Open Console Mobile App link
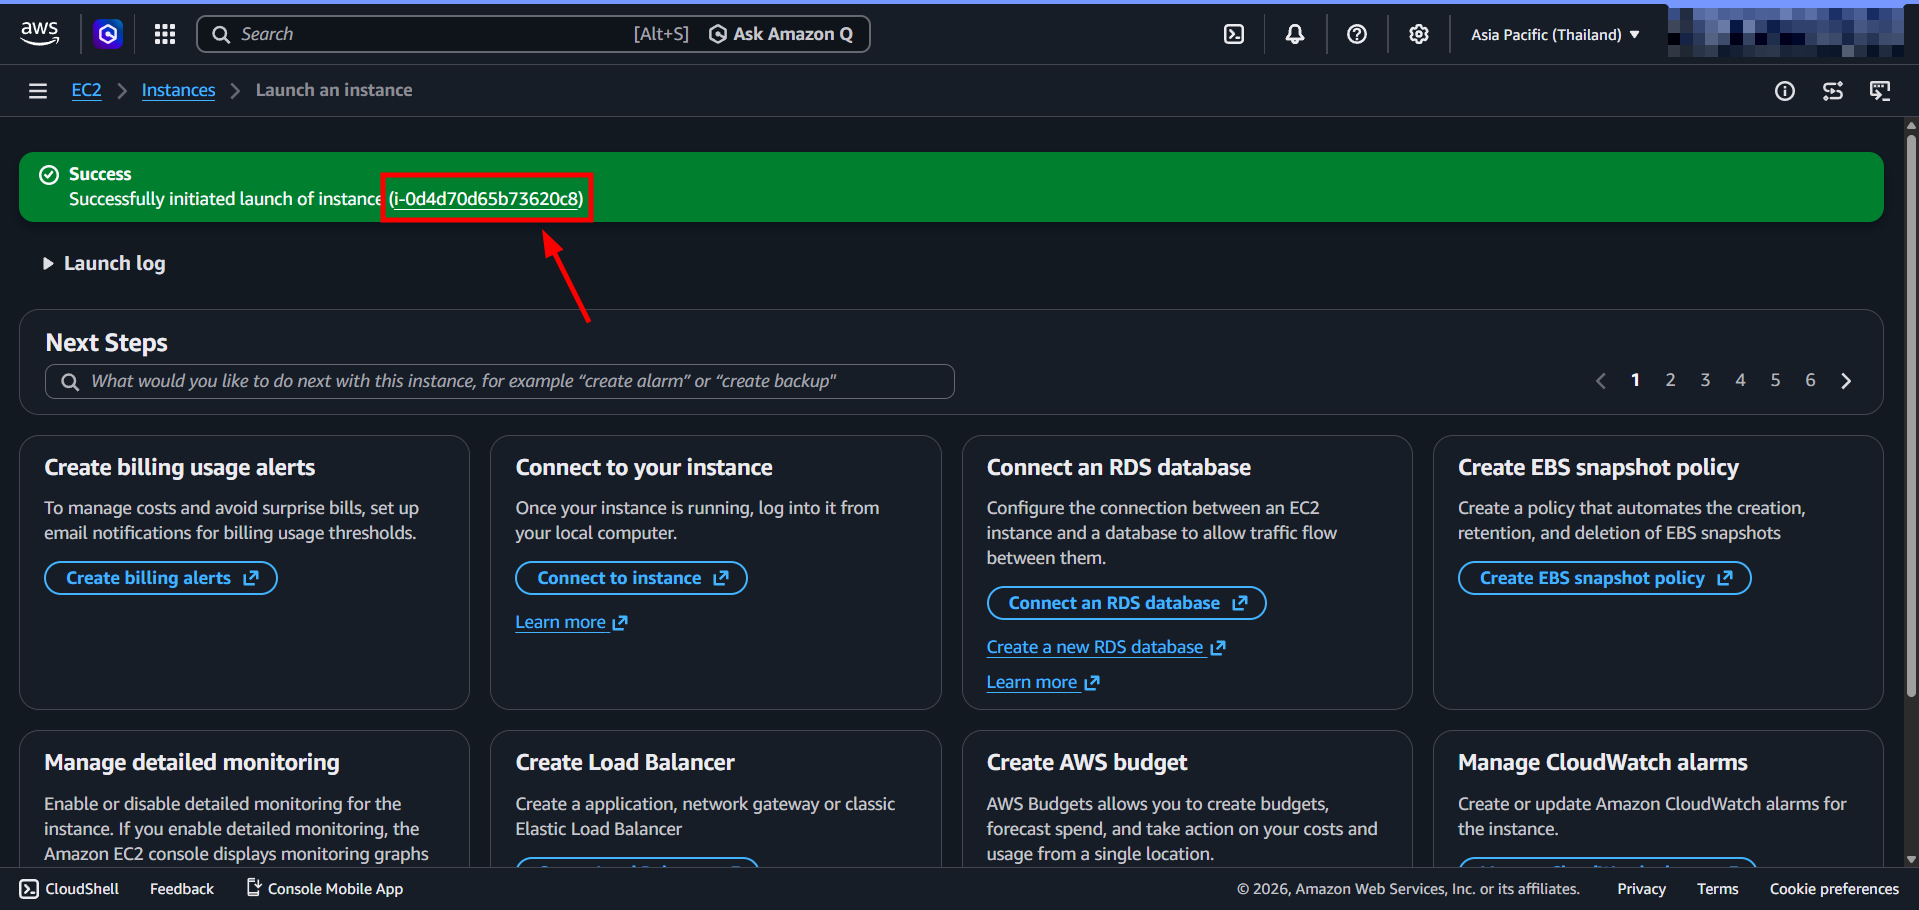The width and height of the screenshot is (1919, 910). click(x=325, y=889)
